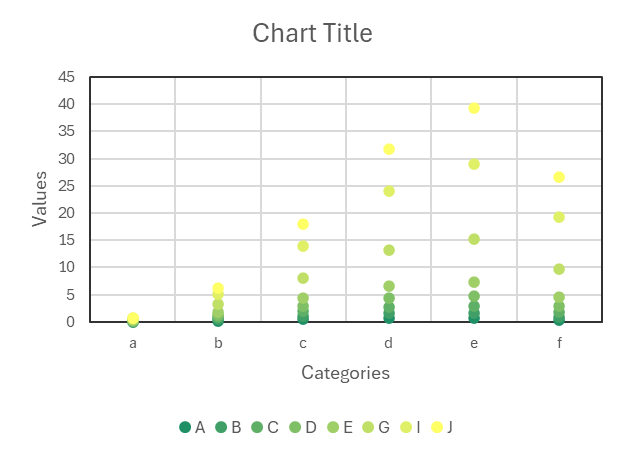
Task: Select the Chart Title text
Action: [312, 33]
